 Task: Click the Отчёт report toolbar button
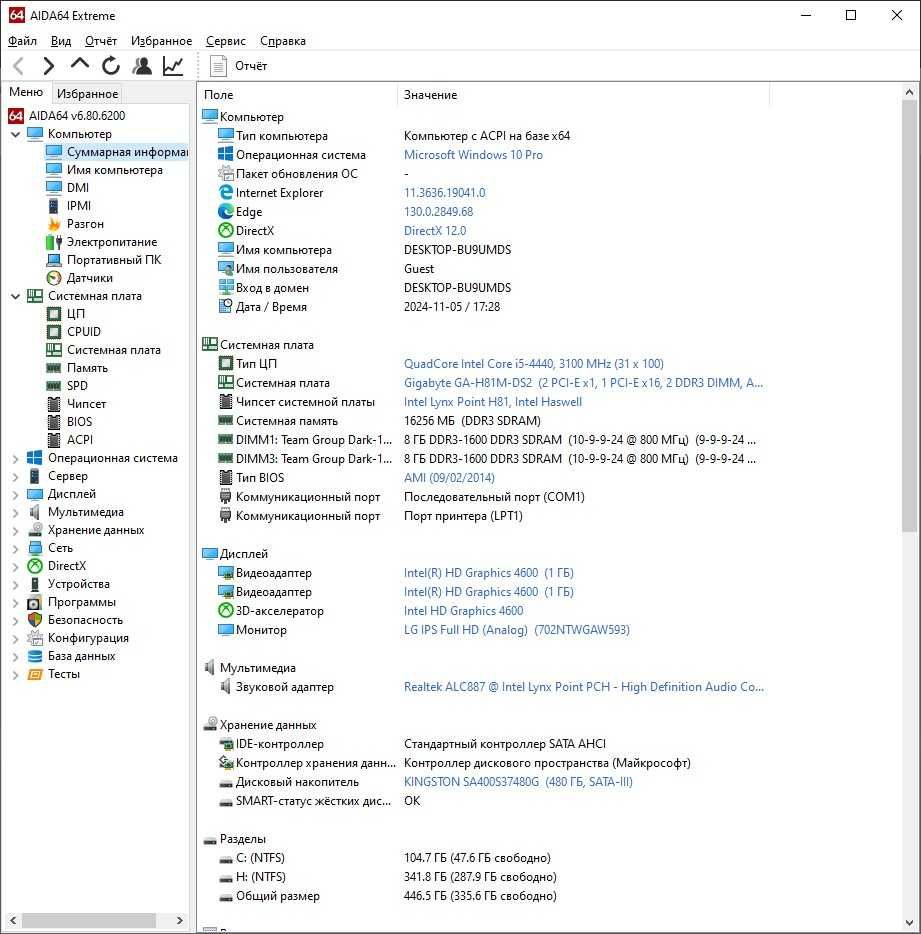click(238, 66)
